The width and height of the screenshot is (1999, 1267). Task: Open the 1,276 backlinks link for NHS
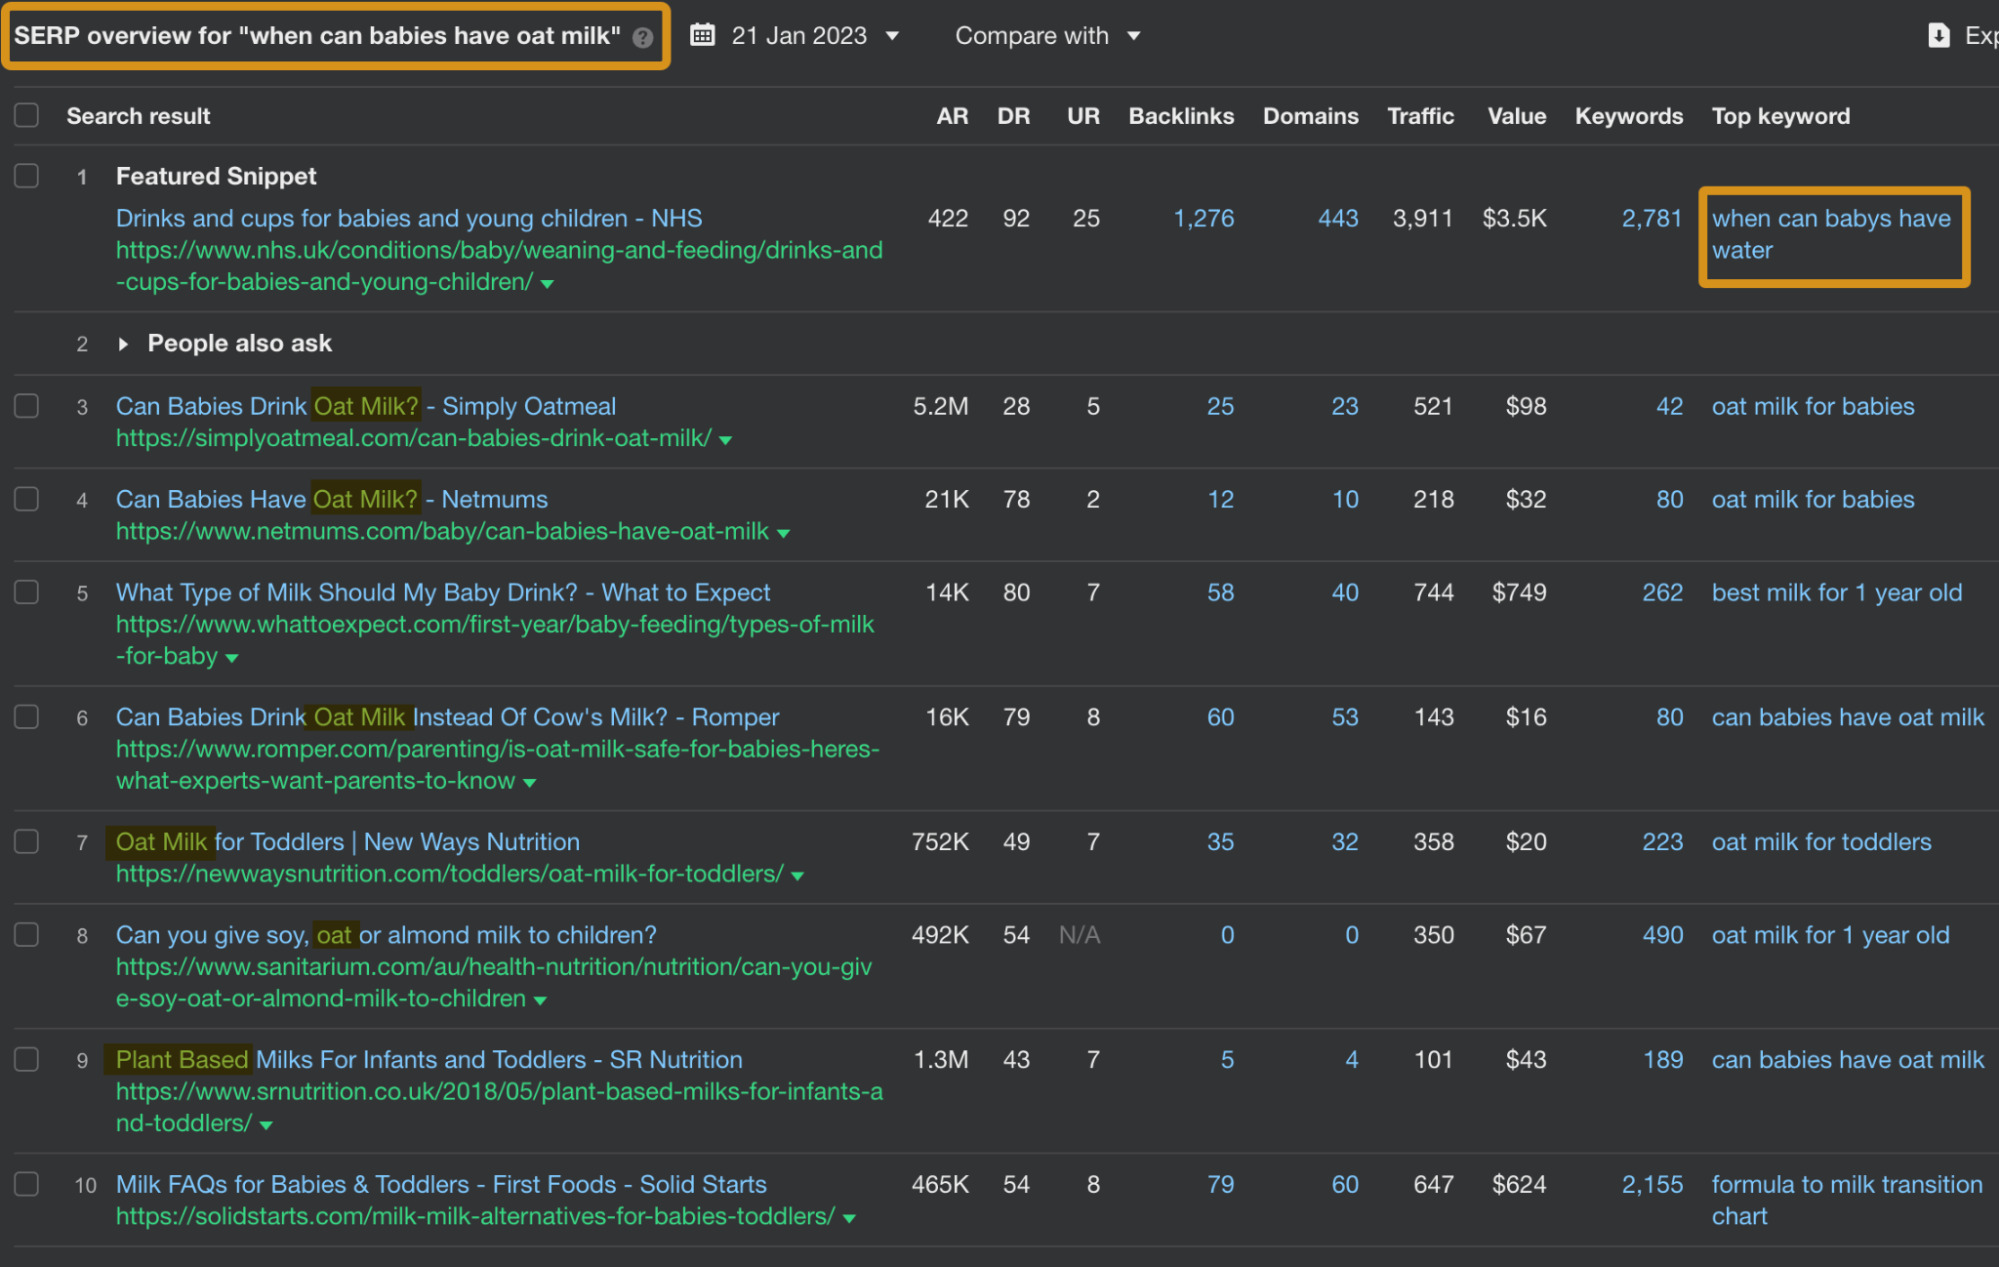pos(1204,218)
